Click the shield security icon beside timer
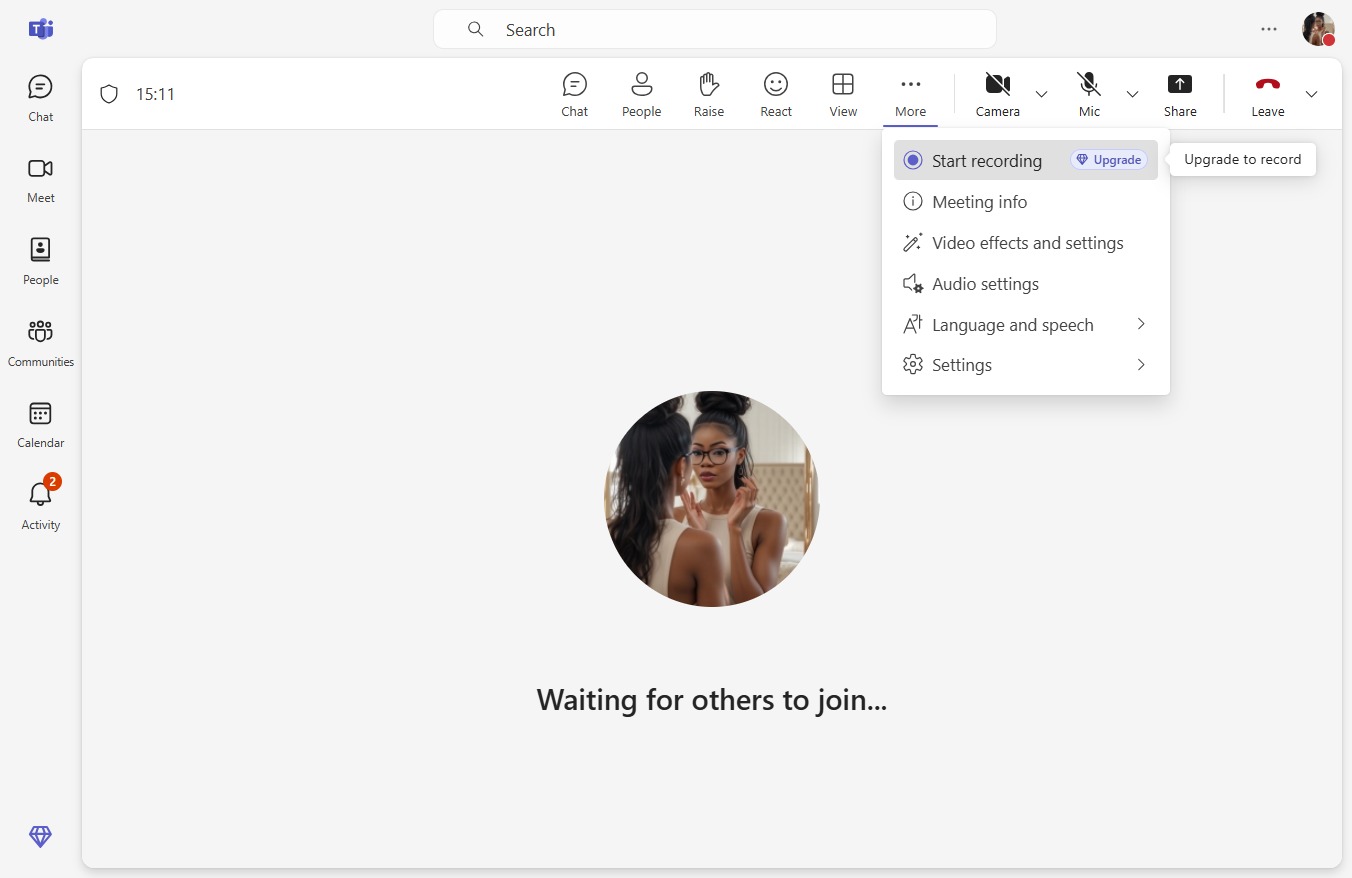The image size is (1352, 878). pos(109,94)
